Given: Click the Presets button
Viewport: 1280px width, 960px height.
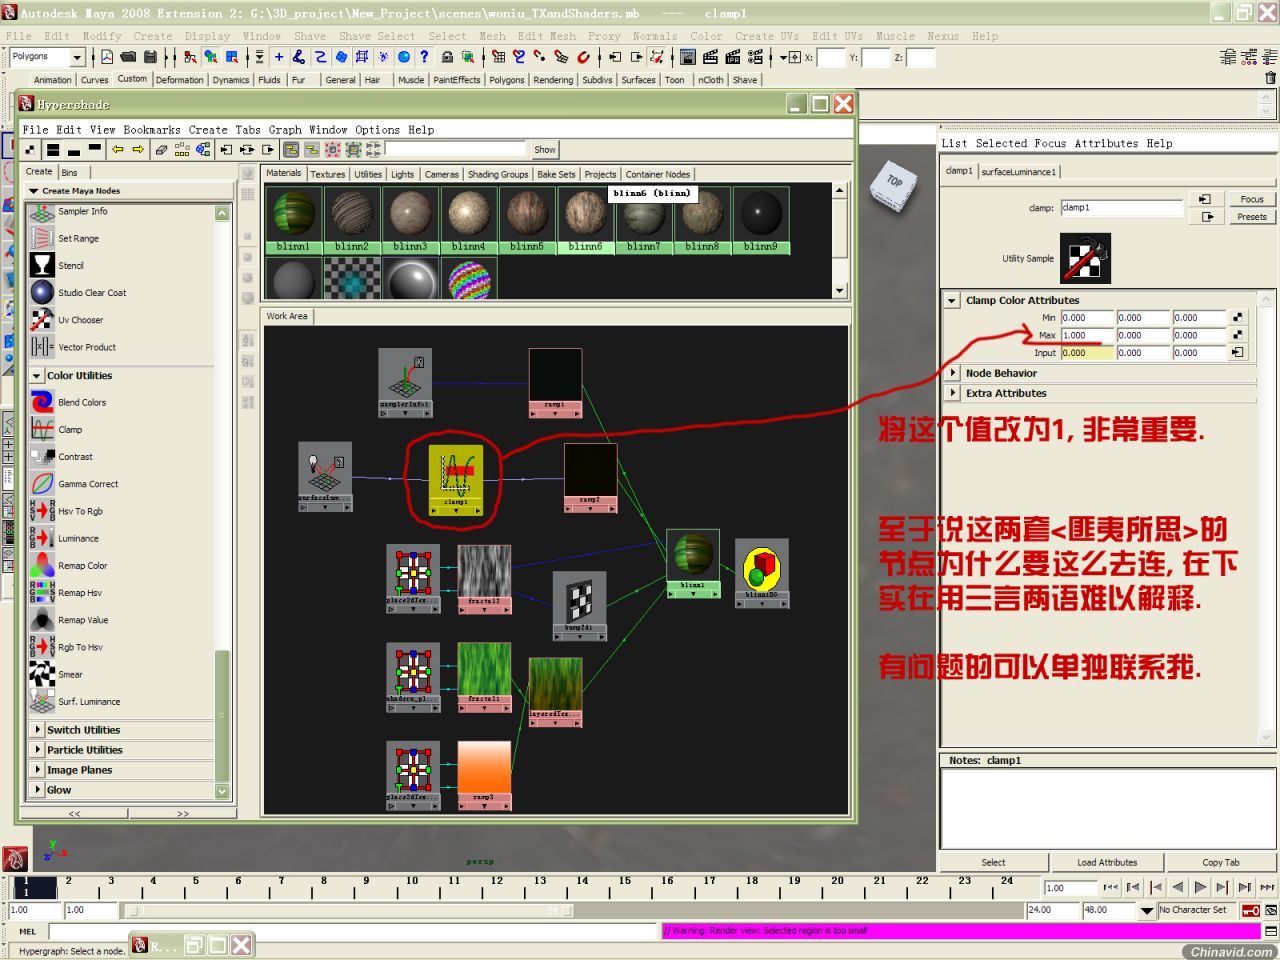Looking at the screenshot, I should coord(1251,216).
